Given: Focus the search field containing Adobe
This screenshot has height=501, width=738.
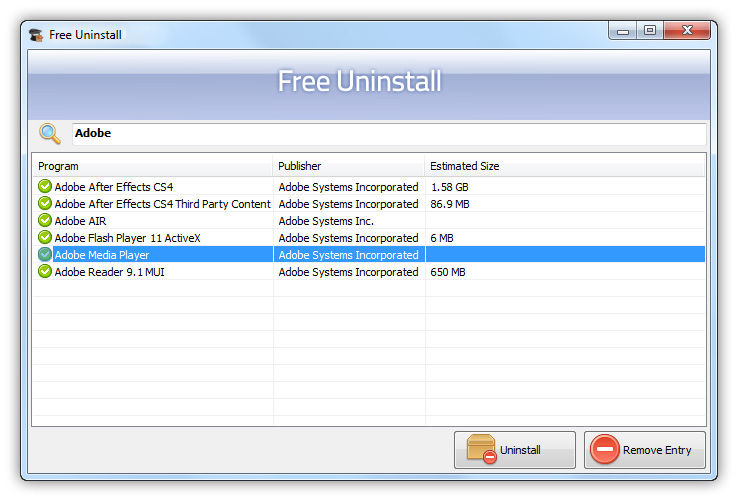Looking at the screenshot, I should pyautogui.click(x=389, y=133).
